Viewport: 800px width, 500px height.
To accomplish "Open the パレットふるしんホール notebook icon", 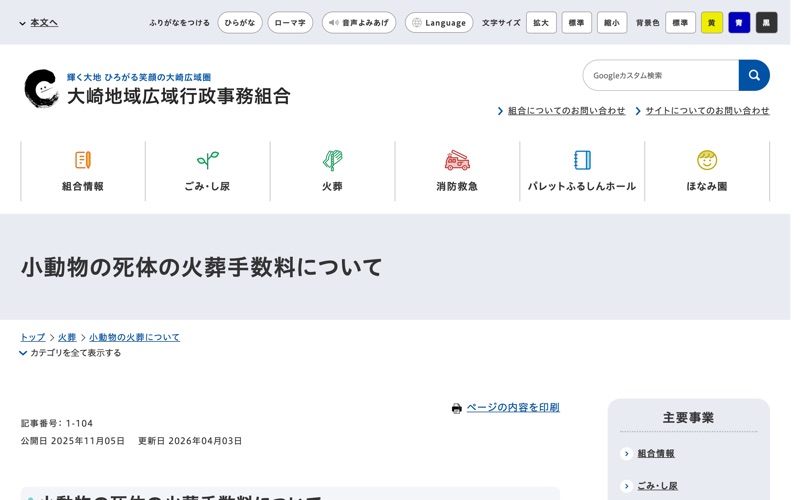I will pyautogui.click(x=582, y=160).
